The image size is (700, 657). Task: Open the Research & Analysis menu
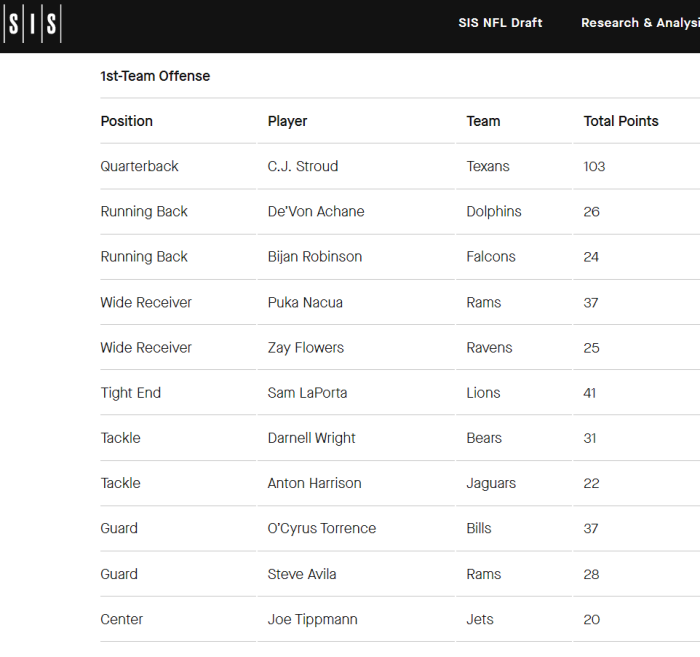click(x=640, y=23)
